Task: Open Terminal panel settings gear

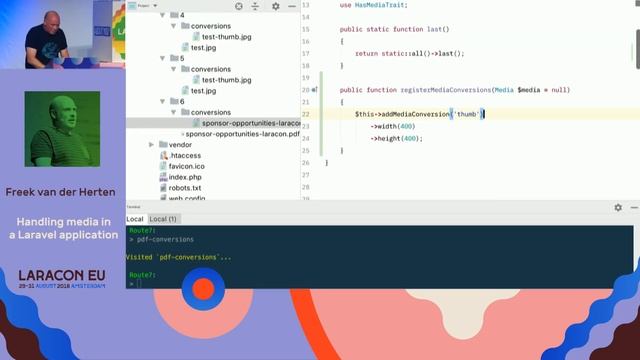Action: [x=618, y=207]
